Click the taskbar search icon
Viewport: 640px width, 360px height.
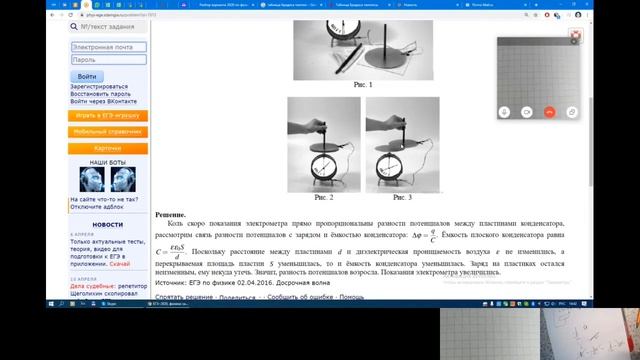(61, 304)
